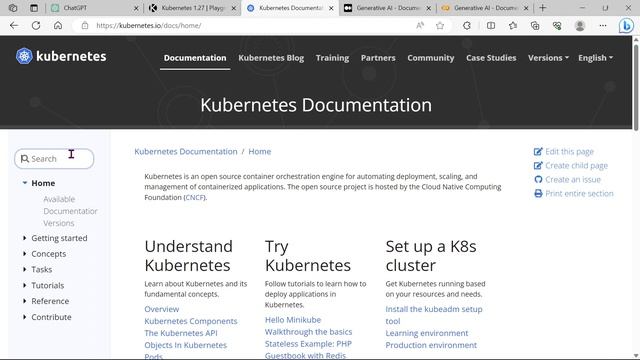Expand the Getting started sidebar section
The height and width of the screenshot is (360, 640).
point(24,238)
